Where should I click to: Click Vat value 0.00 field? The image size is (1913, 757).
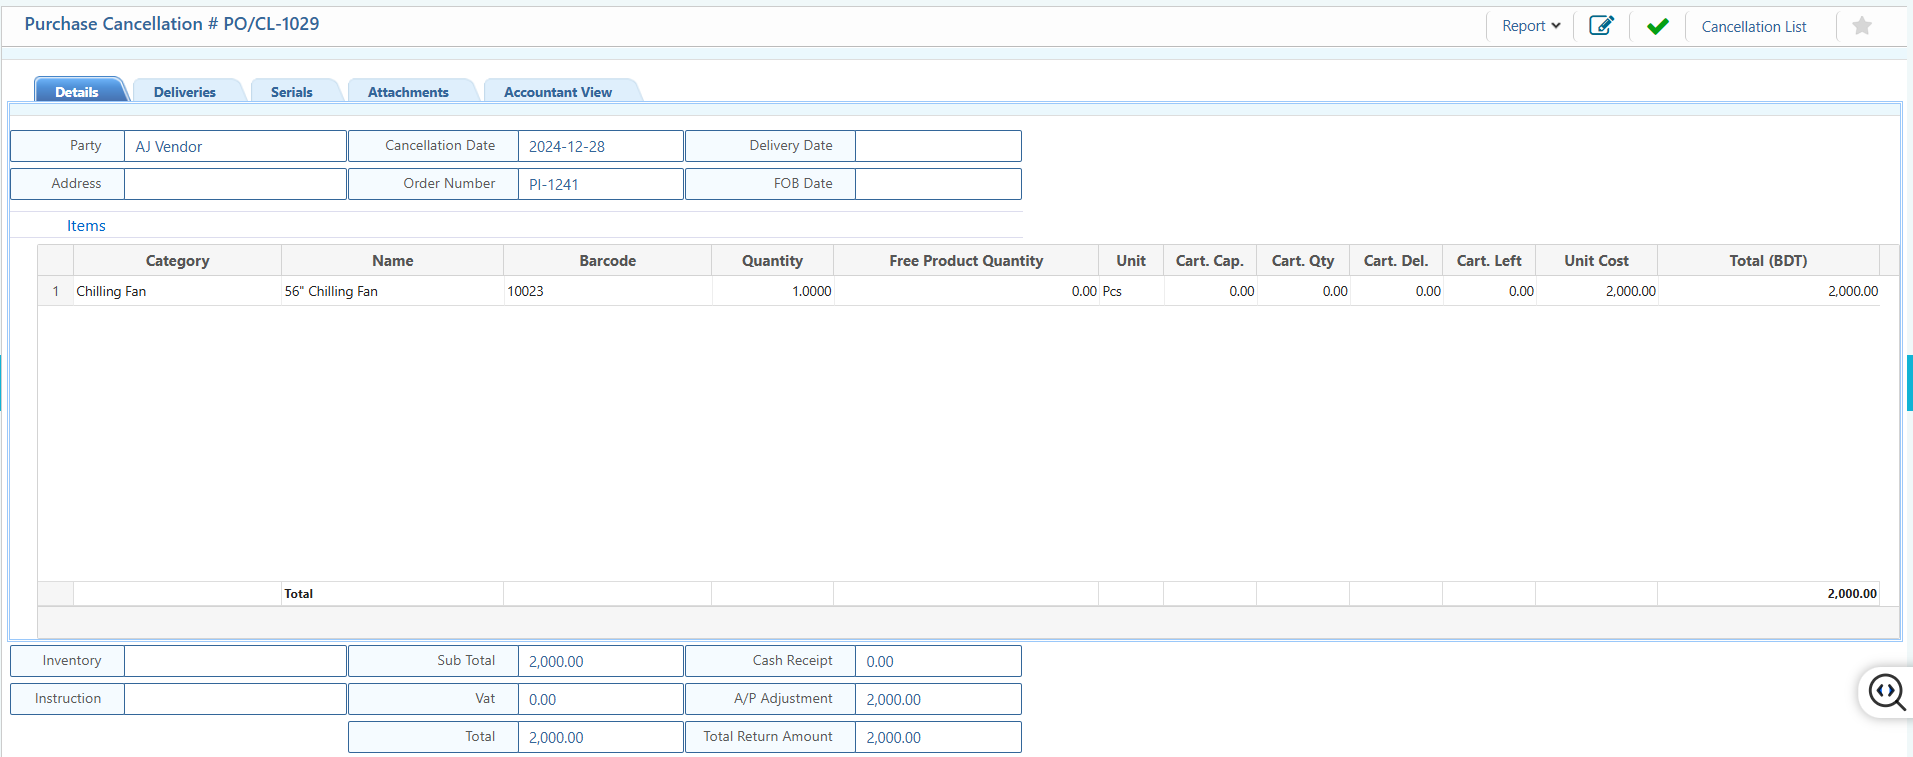click(x=601, y=699)
